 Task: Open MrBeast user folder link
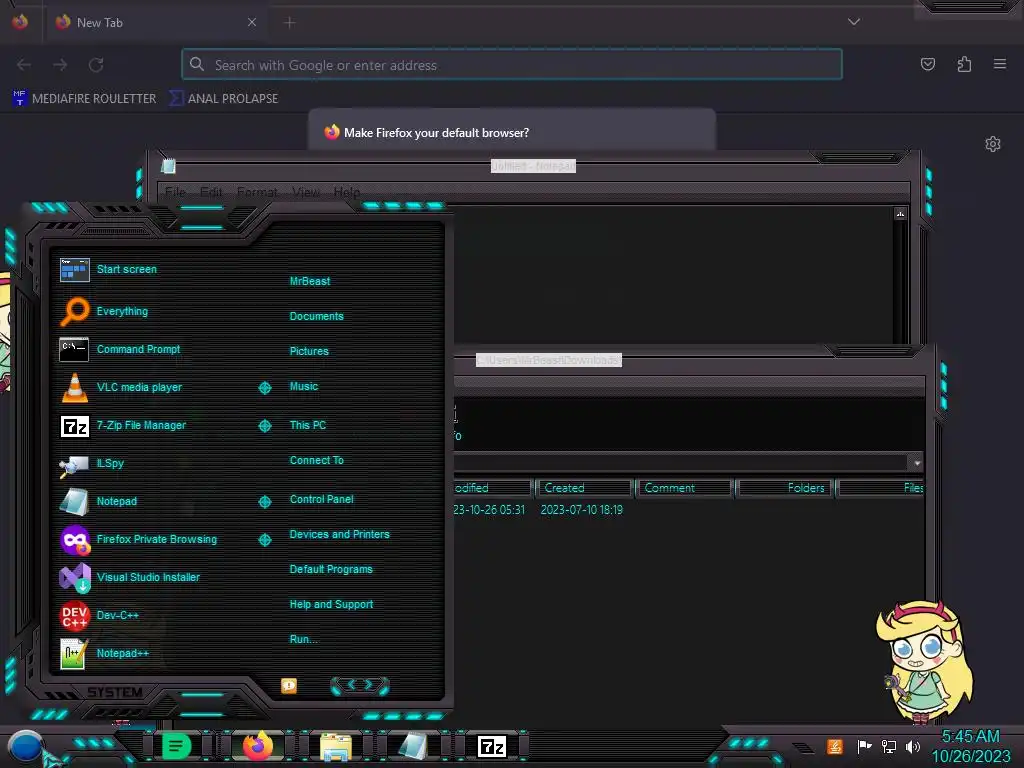click(x=310, y=281)
